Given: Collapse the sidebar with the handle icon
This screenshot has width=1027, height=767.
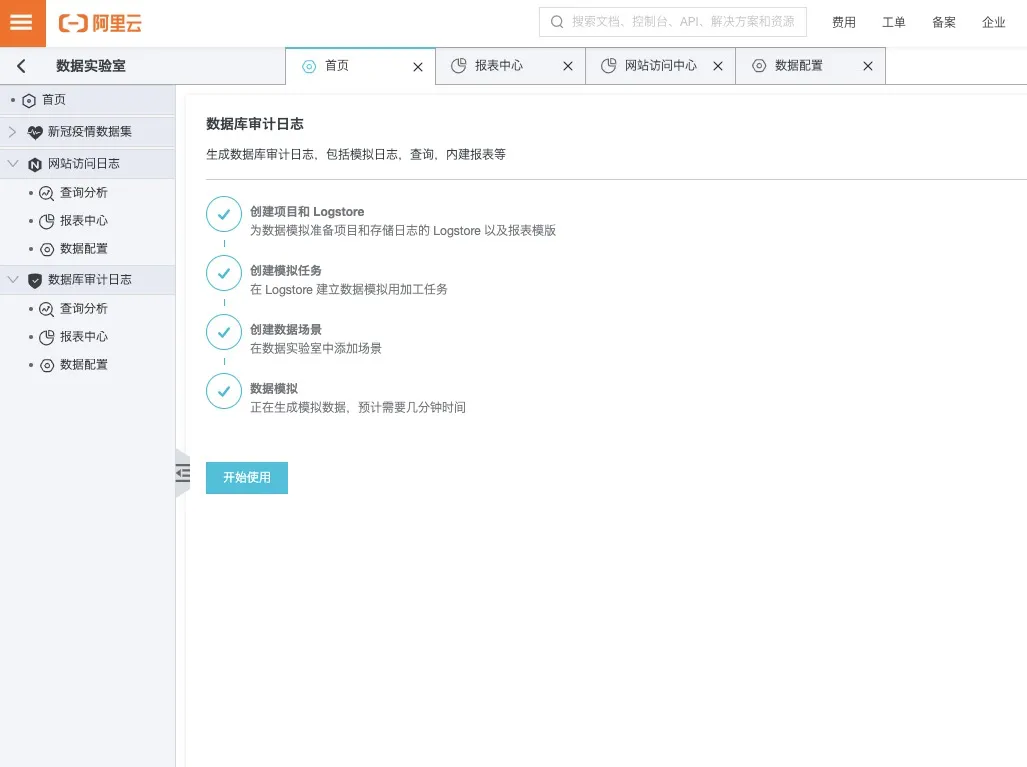Looking at the screenshot, I should (183, 473).
